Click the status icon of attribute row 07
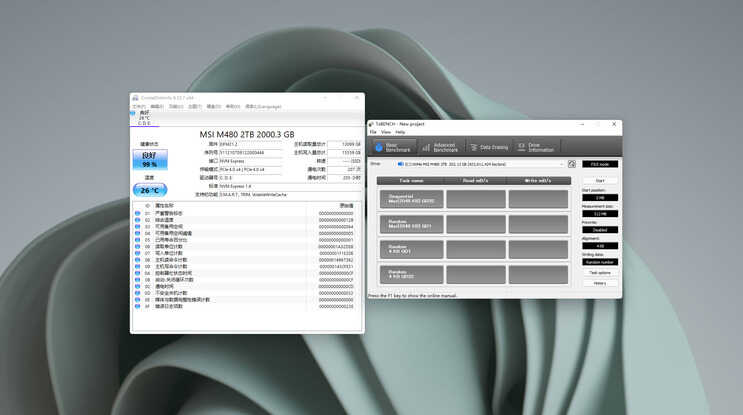 coord(137,253)
